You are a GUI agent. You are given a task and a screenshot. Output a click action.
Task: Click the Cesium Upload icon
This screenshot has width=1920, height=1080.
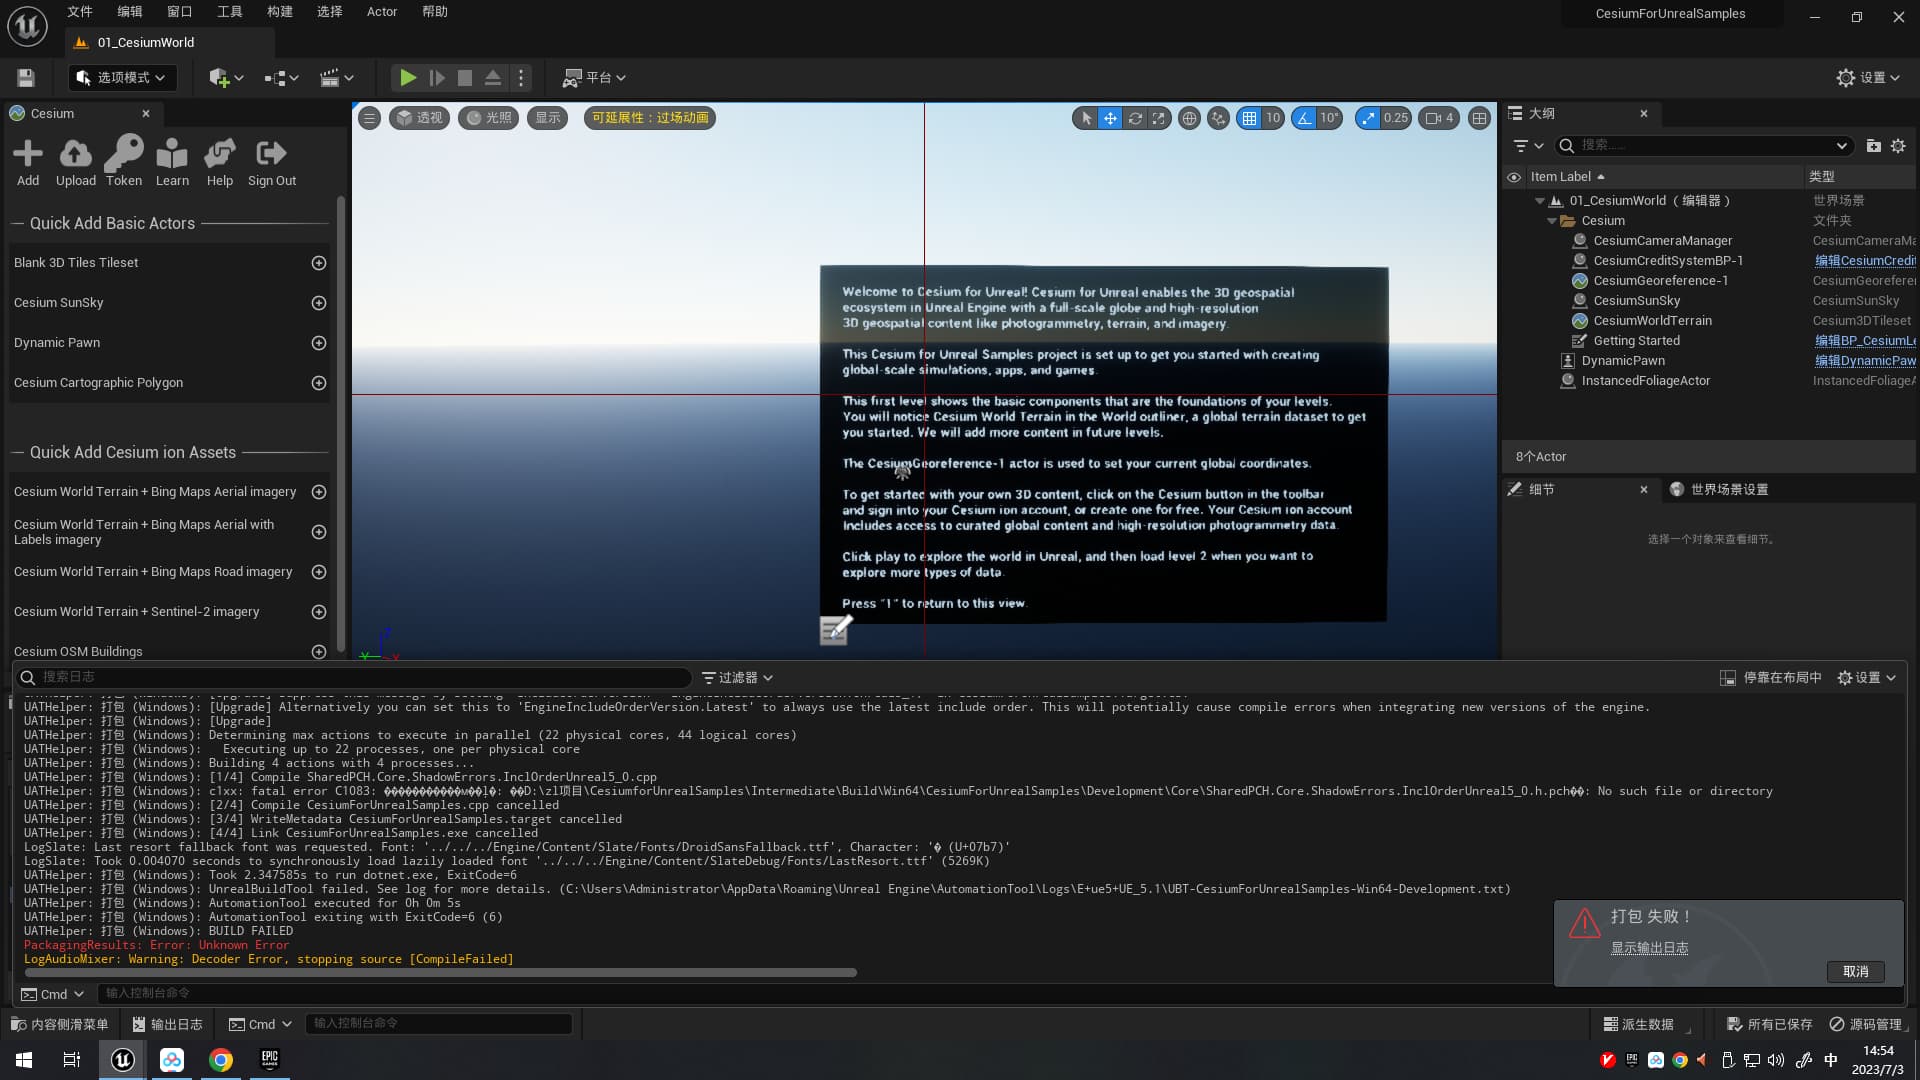click(75, 155)
